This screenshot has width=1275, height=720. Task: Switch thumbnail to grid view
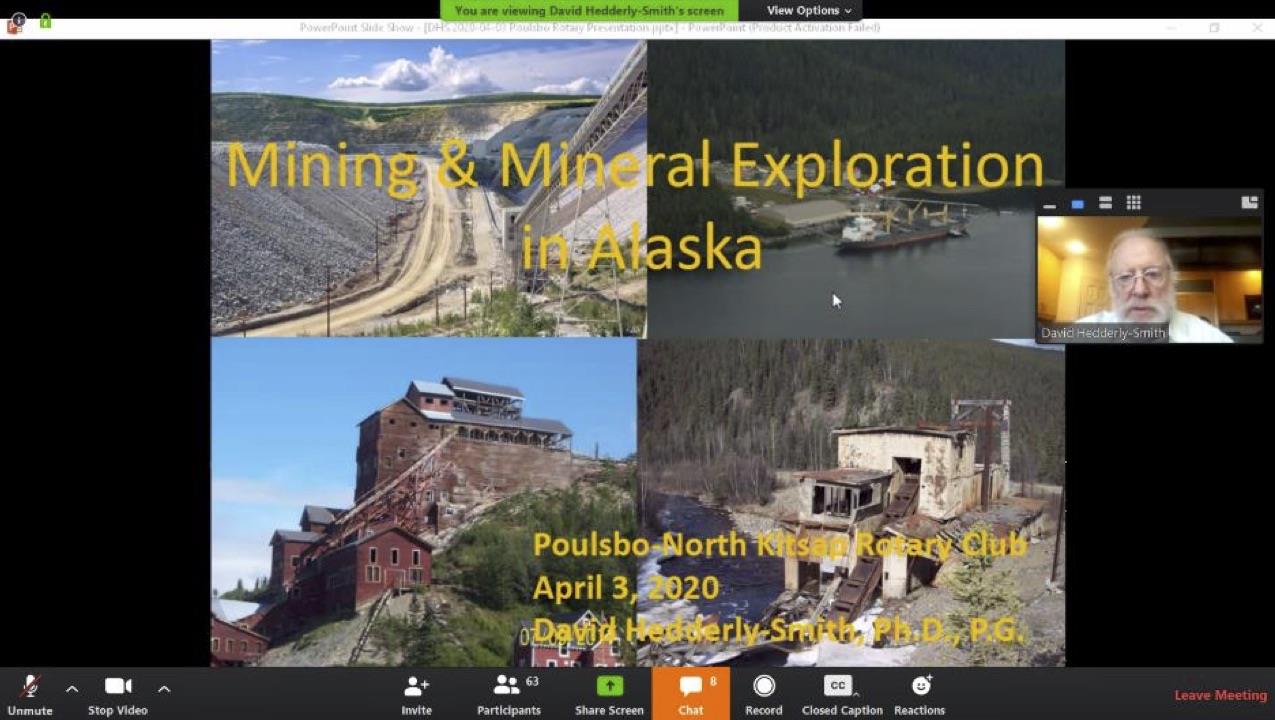pyautogui.click(x=1133, y=203)
